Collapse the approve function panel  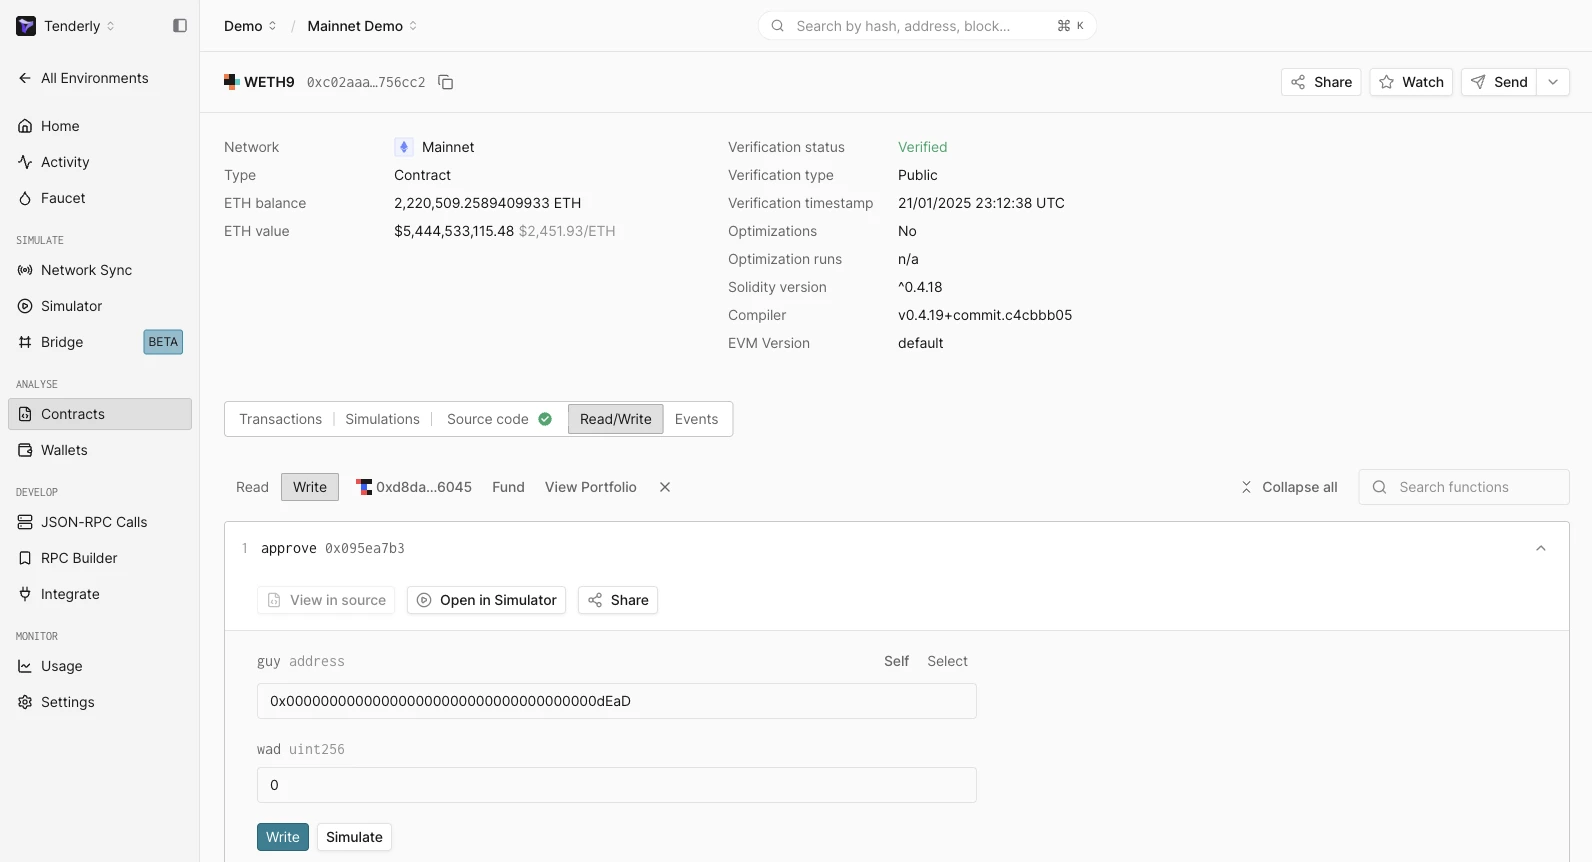tap(1541, 548)
